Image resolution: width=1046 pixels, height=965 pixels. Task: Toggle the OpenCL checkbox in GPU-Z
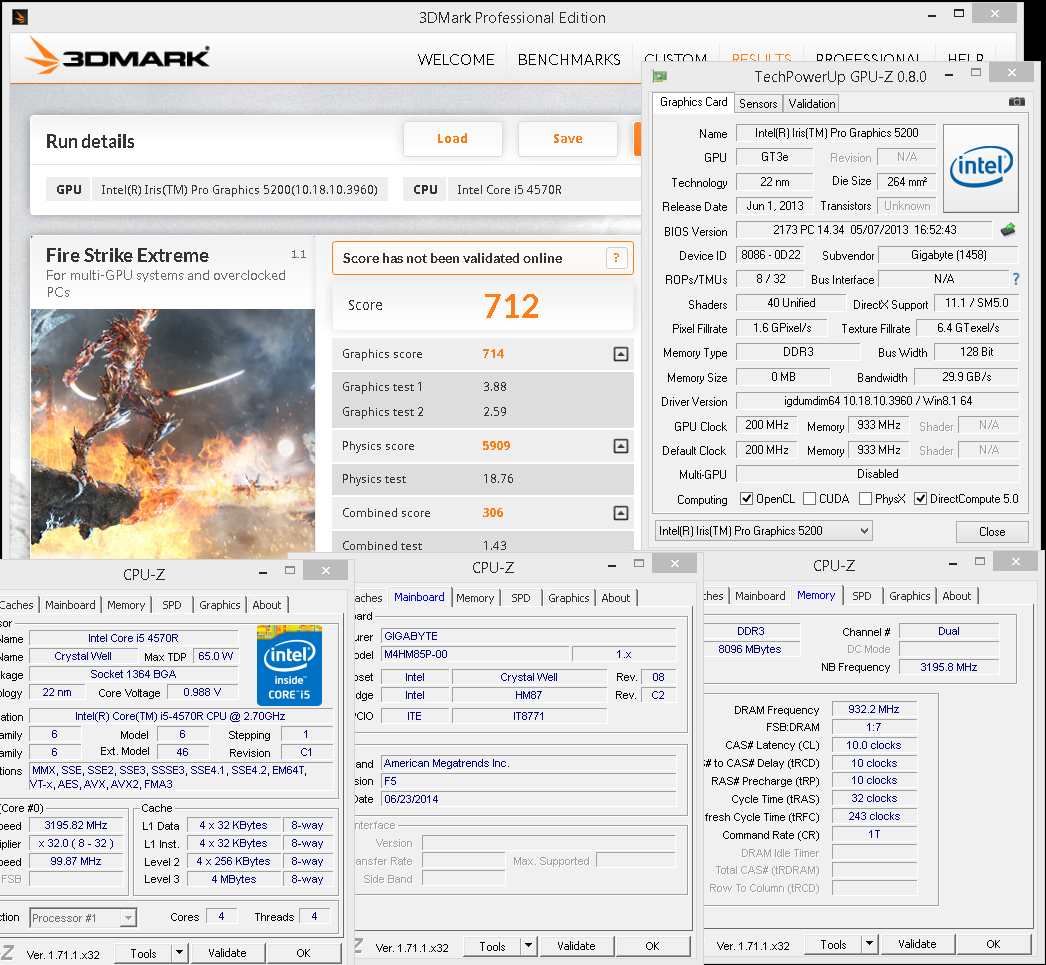[746, 499]
